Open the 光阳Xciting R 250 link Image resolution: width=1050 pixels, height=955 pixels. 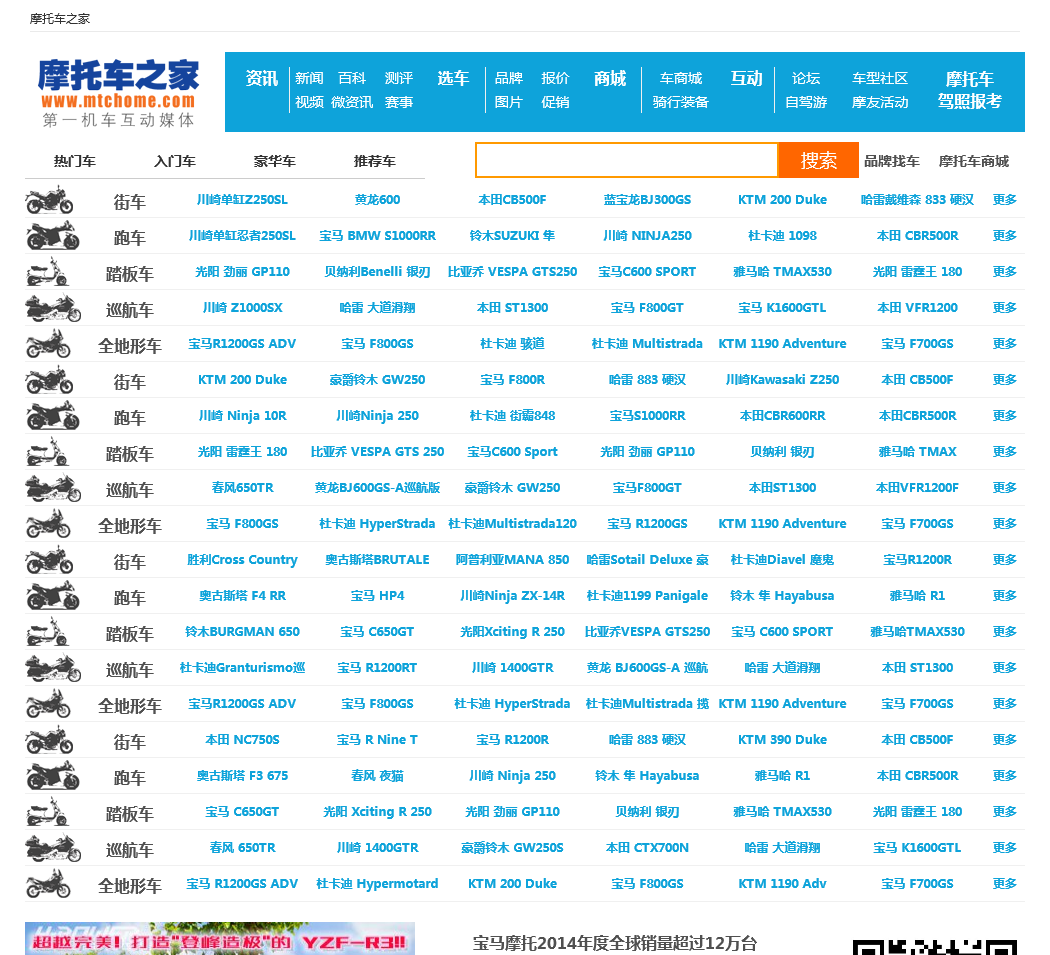(x=512, y=632)
